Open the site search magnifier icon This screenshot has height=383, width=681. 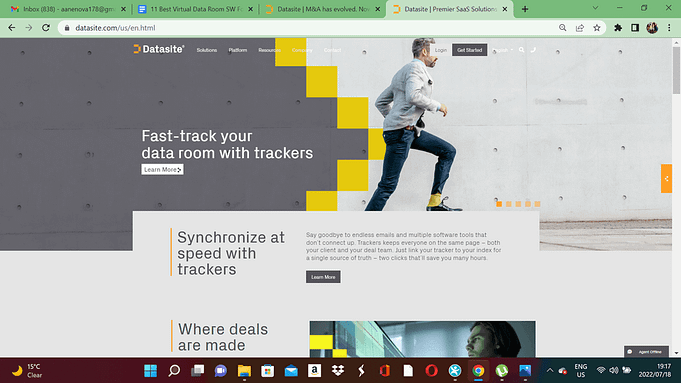coord(522,50)
